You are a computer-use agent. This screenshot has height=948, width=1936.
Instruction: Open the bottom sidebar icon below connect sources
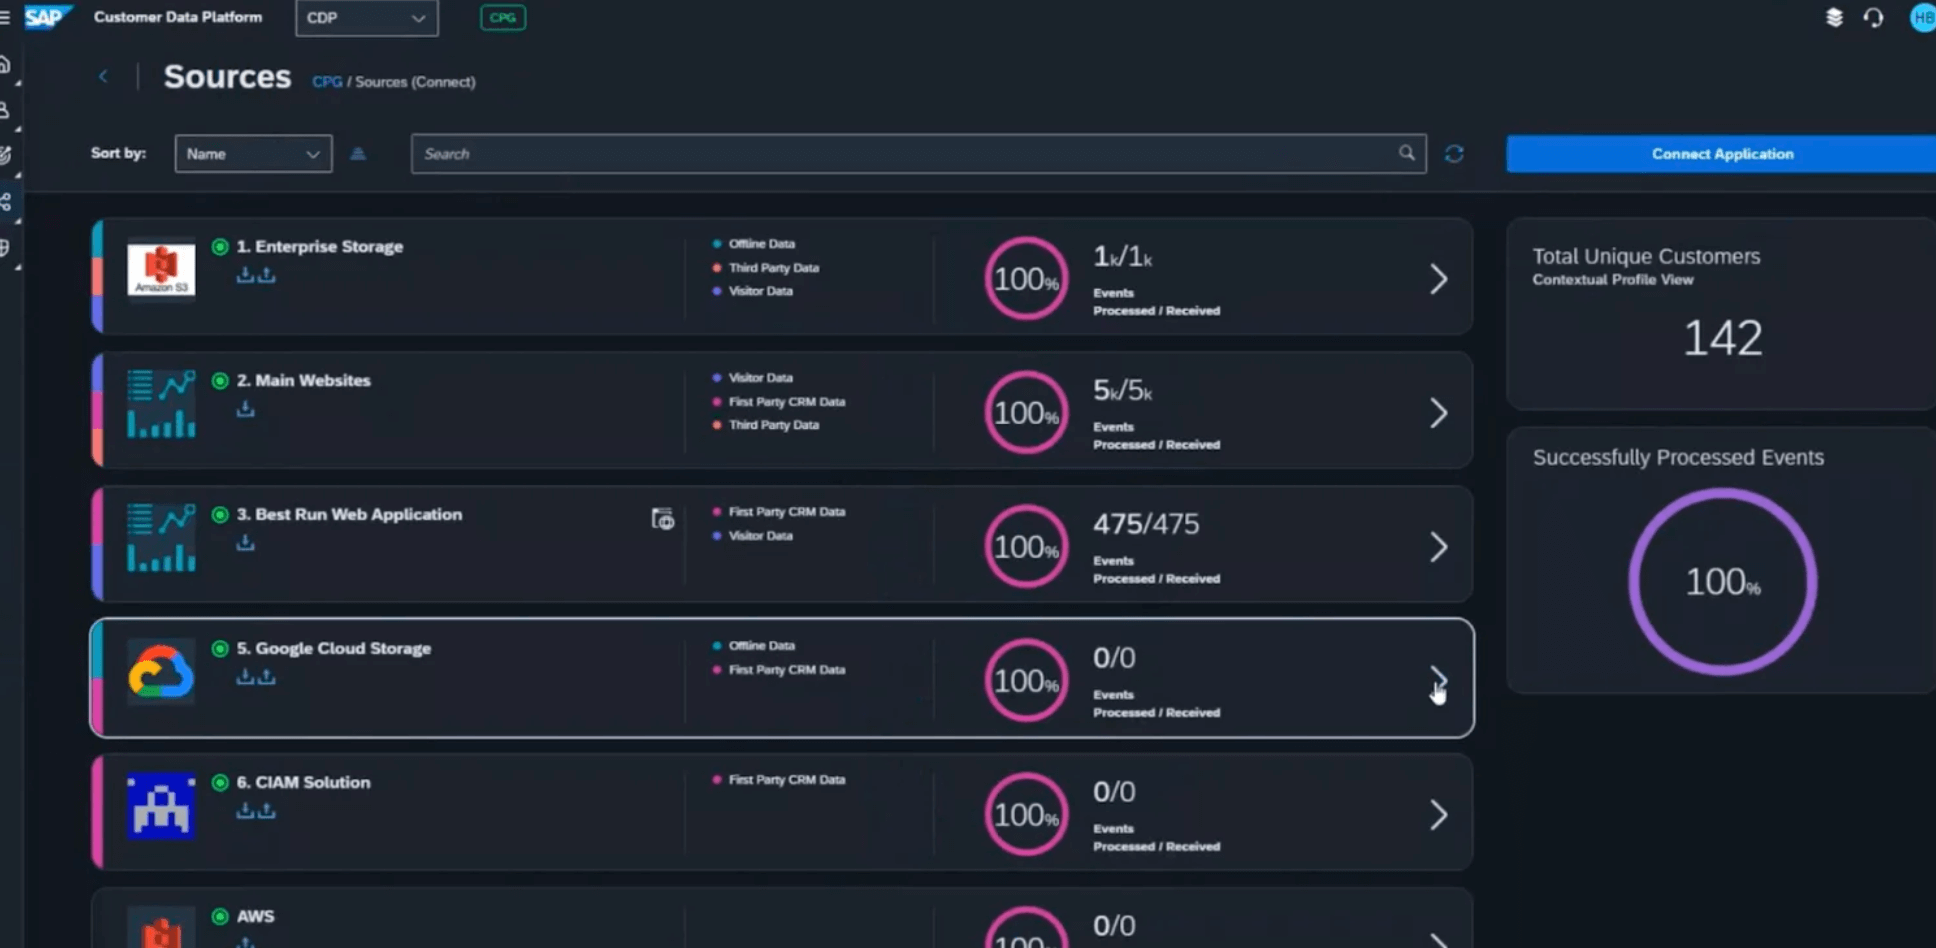point(5,247)
